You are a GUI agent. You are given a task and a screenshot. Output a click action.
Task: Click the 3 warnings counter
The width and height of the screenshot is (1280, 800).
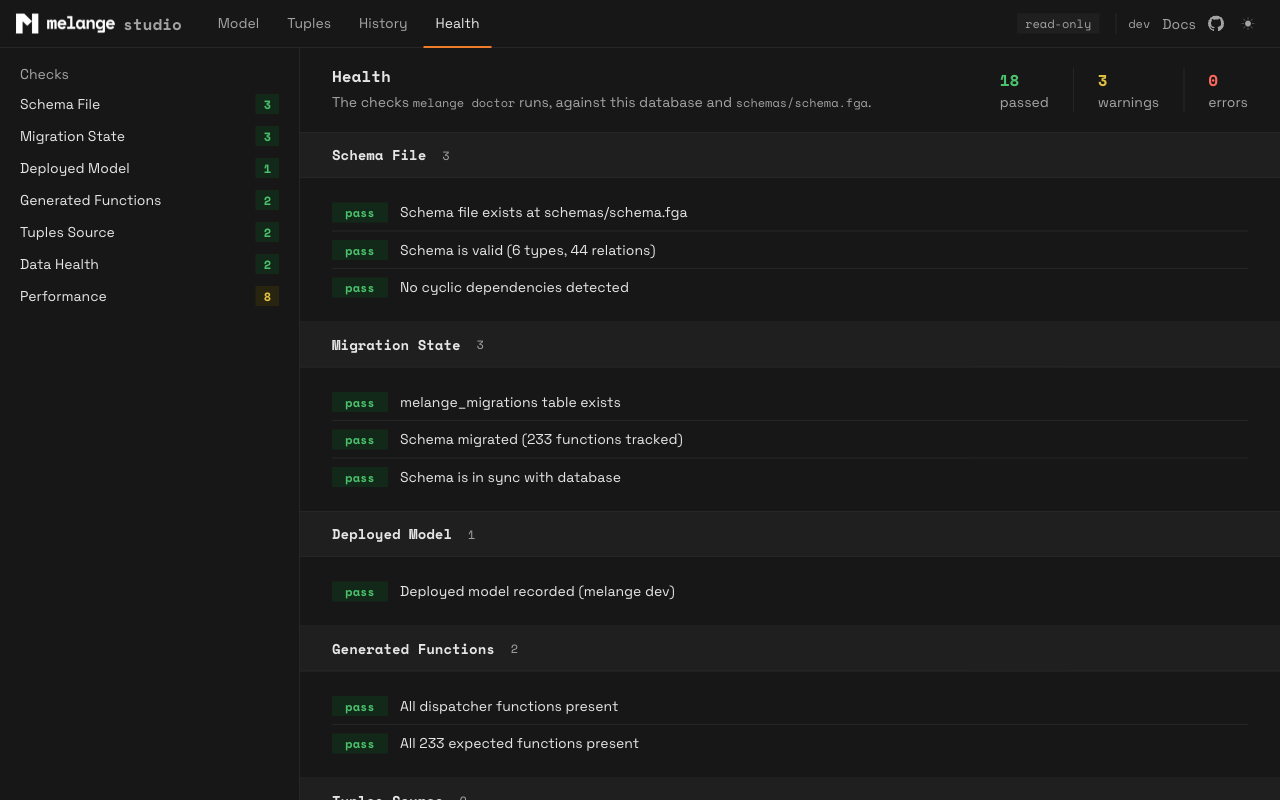pos(1128,90)
